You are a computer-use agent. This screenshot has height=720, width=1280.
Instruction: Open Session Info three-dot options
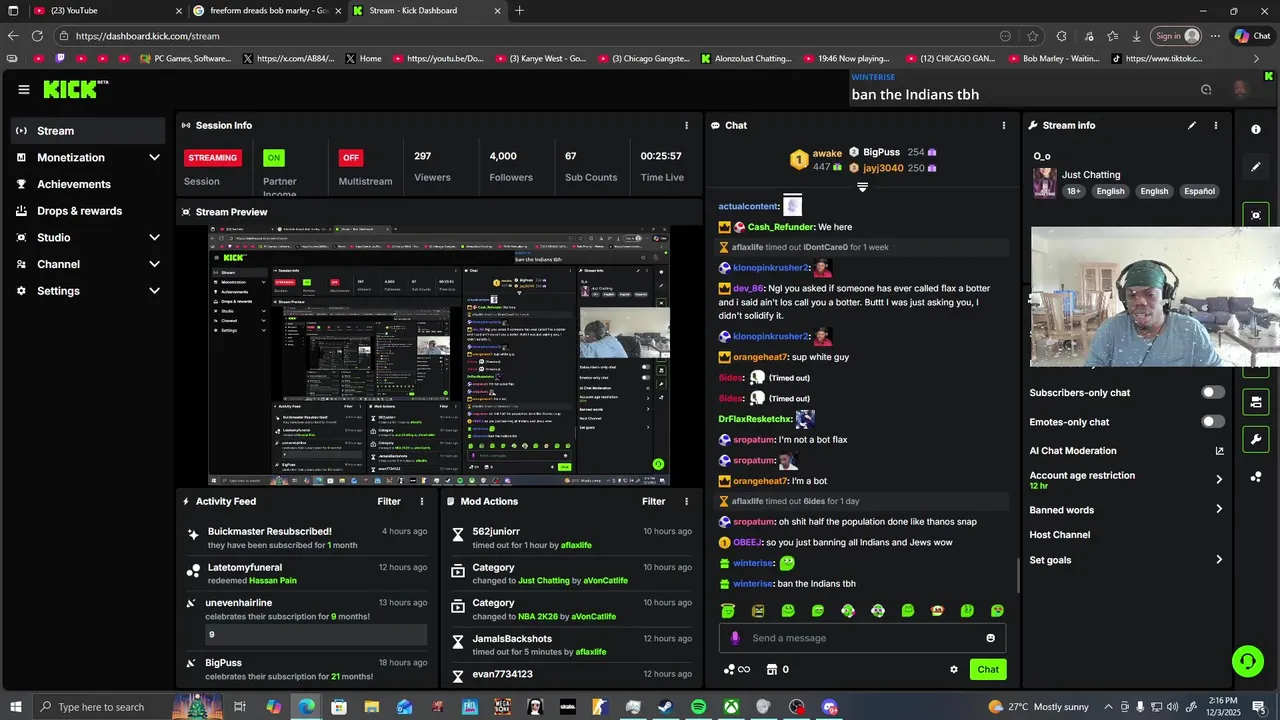686,125
